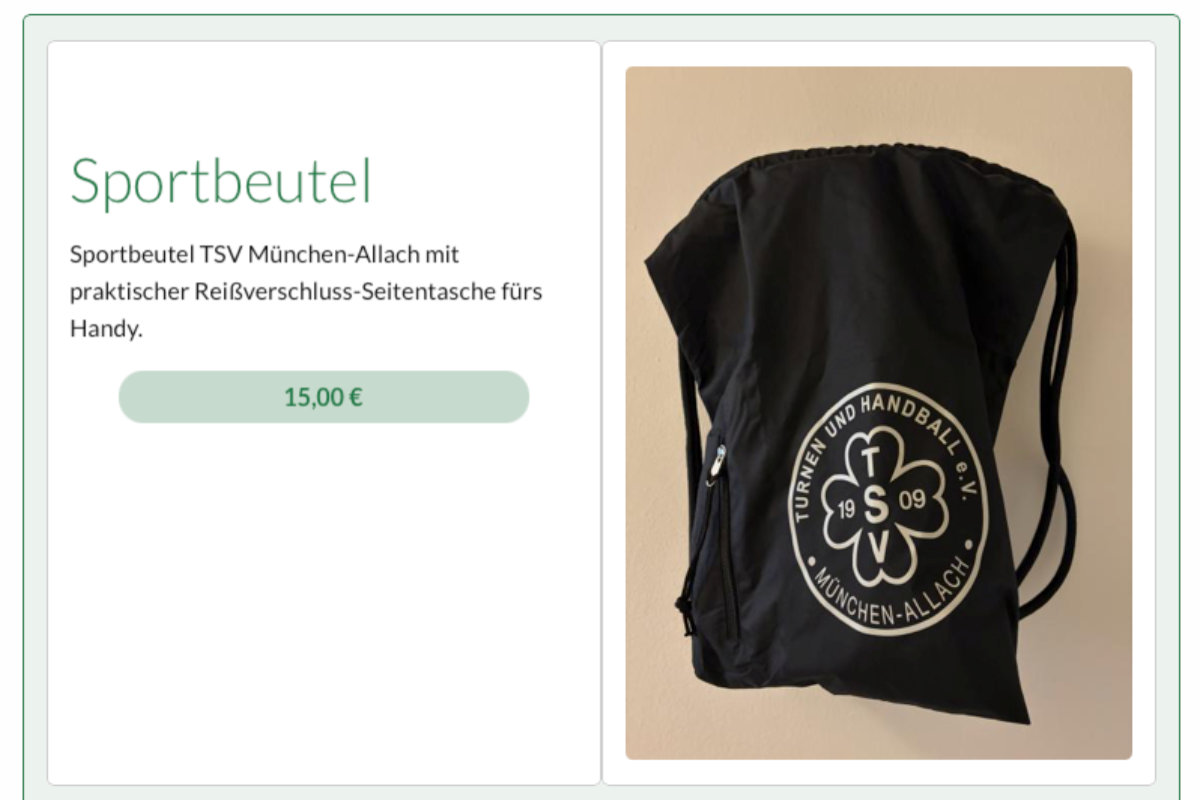This screenshot has height=800, width=1200.
Task: Click the TSV clover emblem on the bag
Action: [886, 509]
